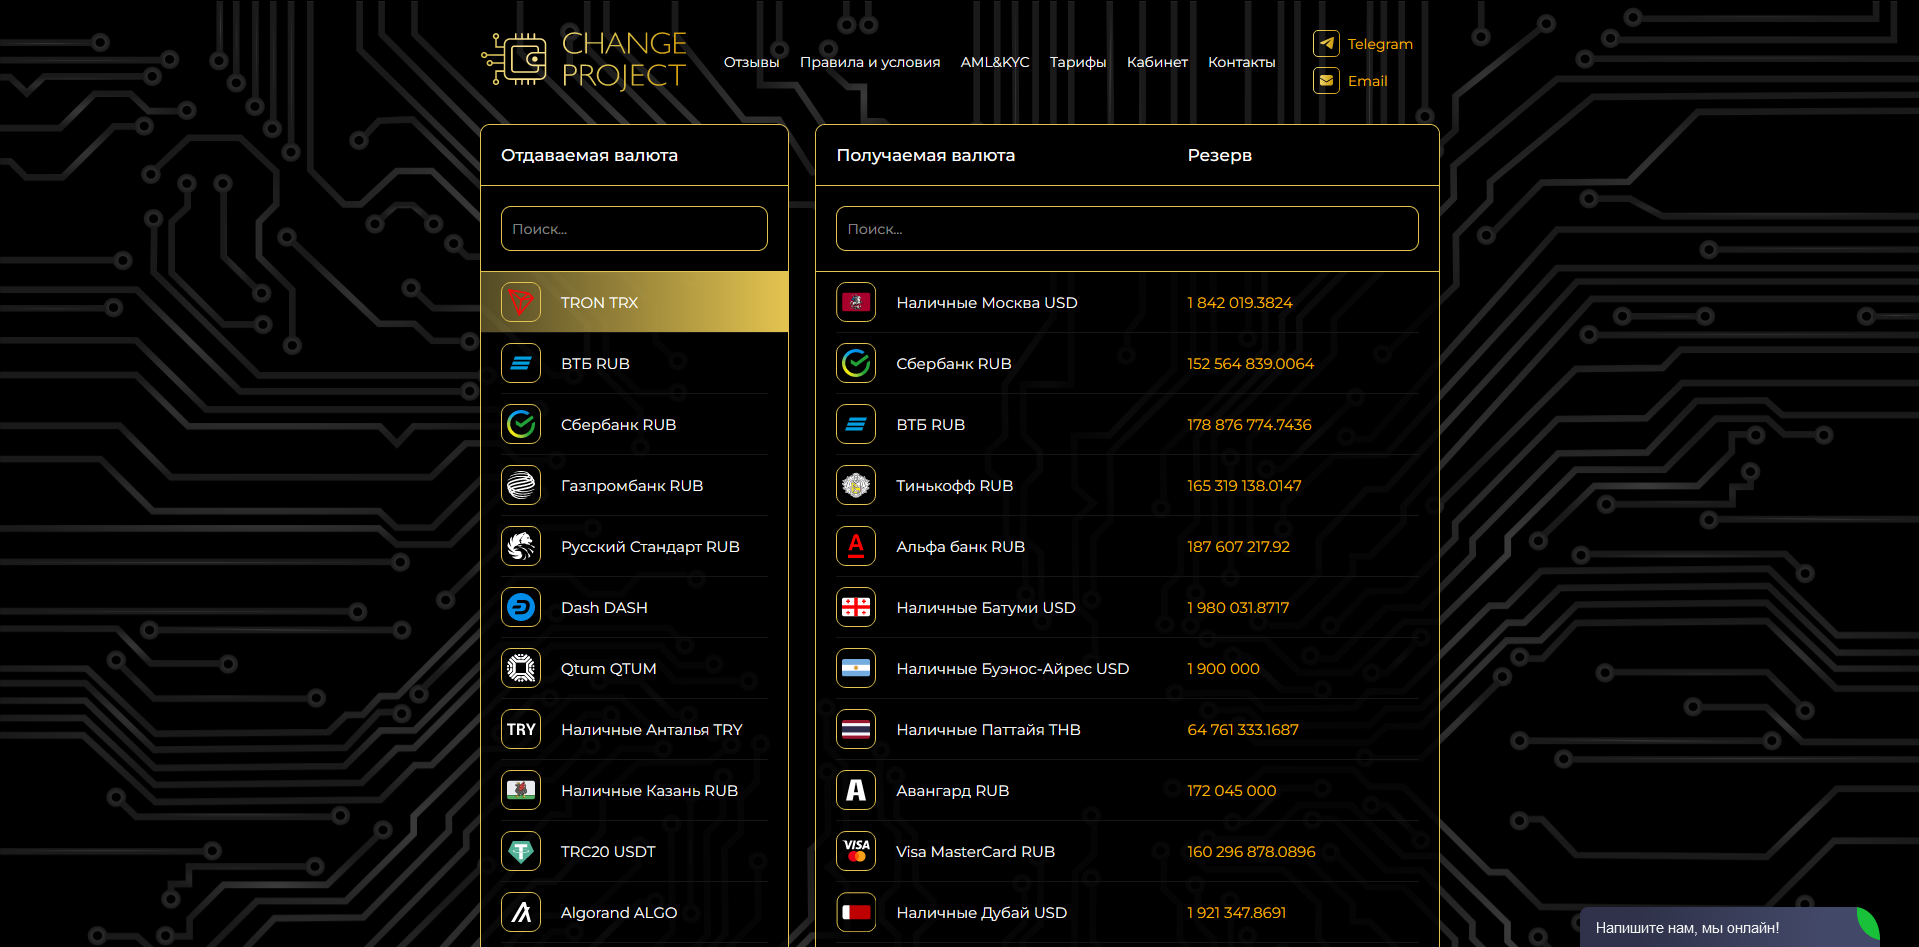Viewport: 1919px width, 947px height.
Task: Focus the search field under Получаемая валюта
Action: (1127, 228)
